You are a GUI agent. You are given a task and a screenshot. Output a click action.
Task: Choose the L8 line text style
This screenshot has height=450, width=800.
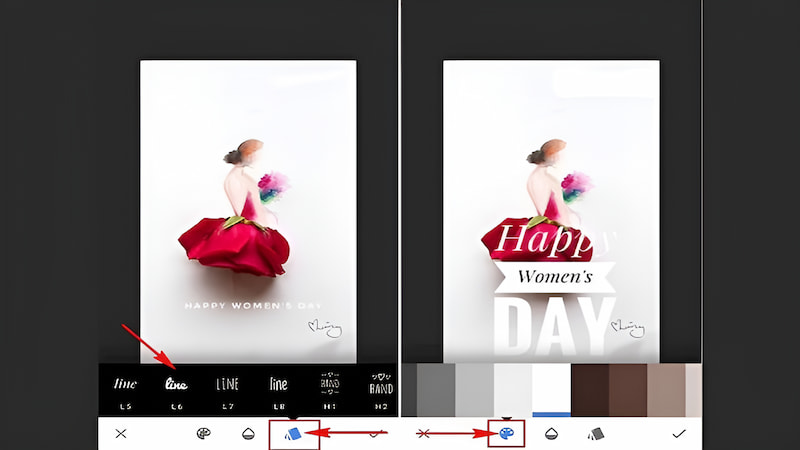279,390
